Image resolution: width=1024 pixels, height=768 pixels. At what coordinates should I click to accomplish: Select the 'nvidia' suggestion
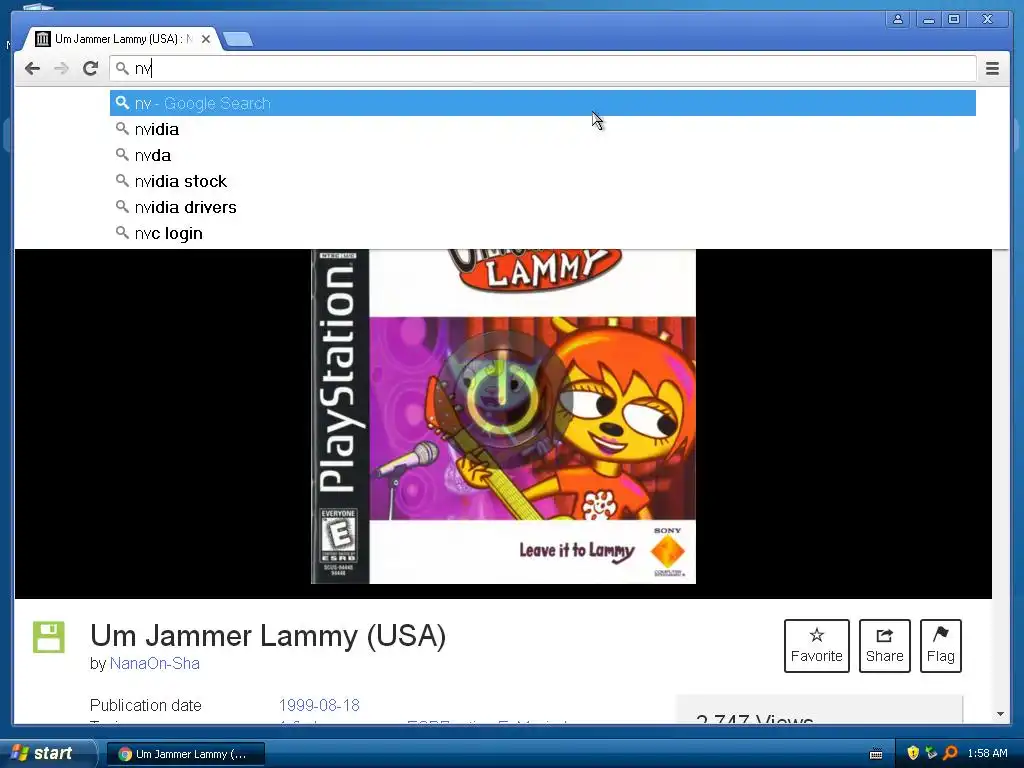point(543,129)
